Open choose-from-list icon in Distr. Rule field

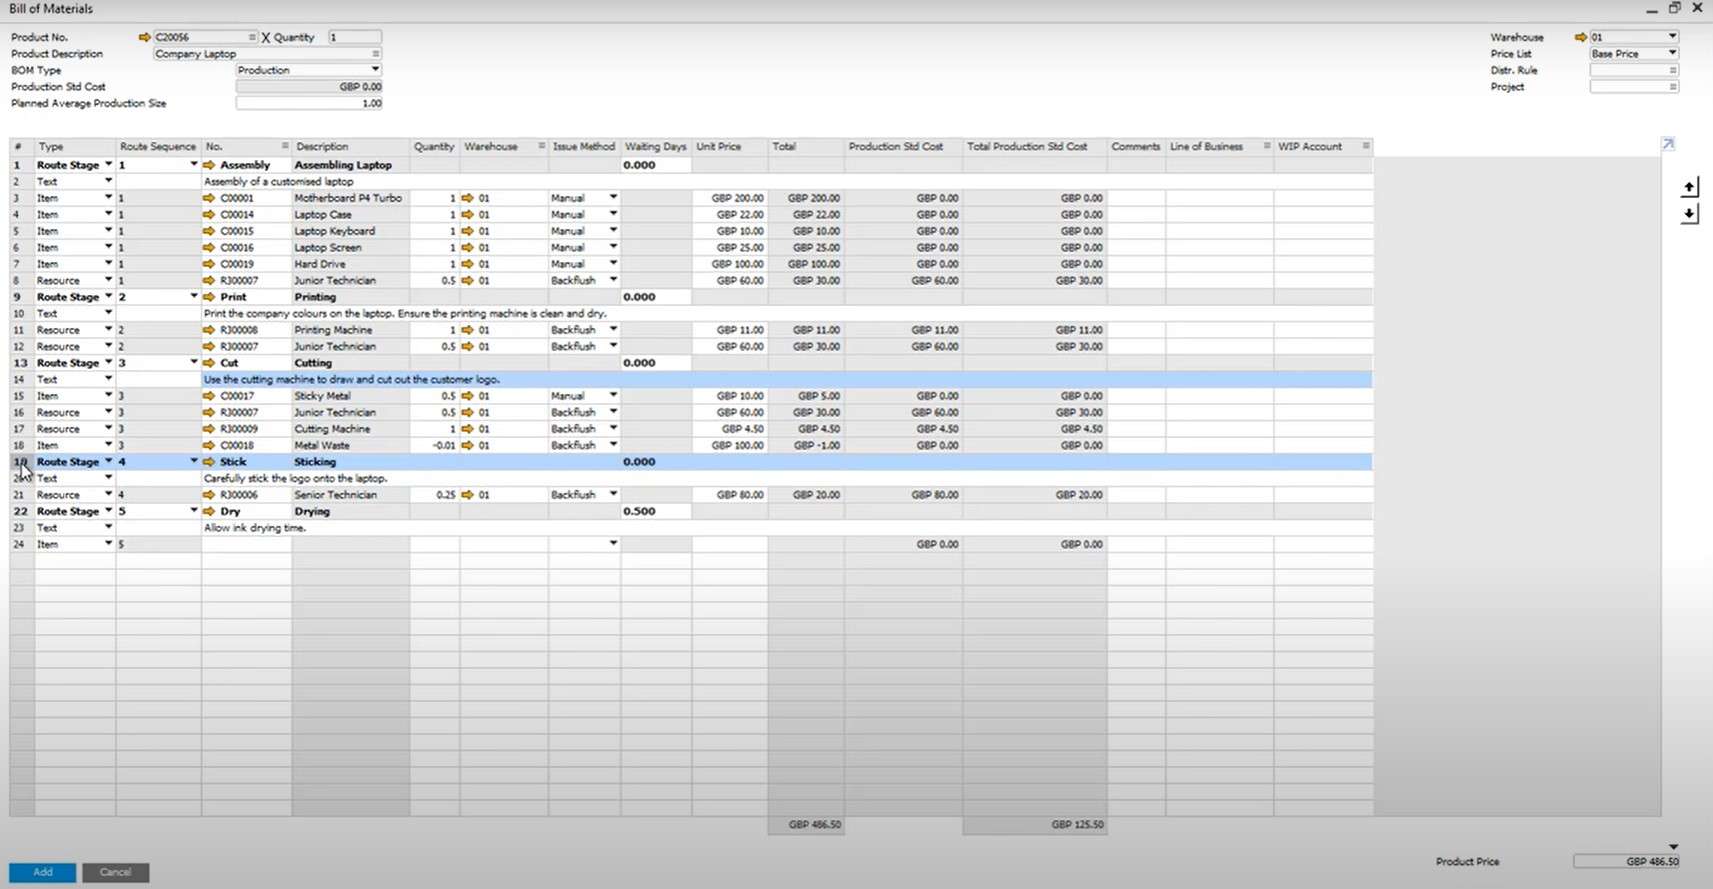pyautogui.click(x=1672, y=70)
